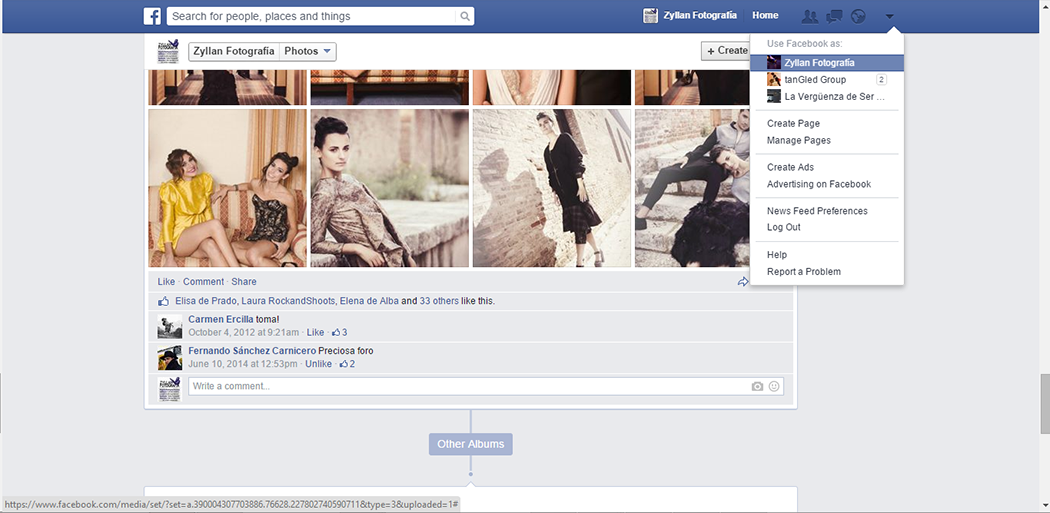1050x513 pixels.
Task: Open News Feed Preferences
Action: [x=817, y=210]
